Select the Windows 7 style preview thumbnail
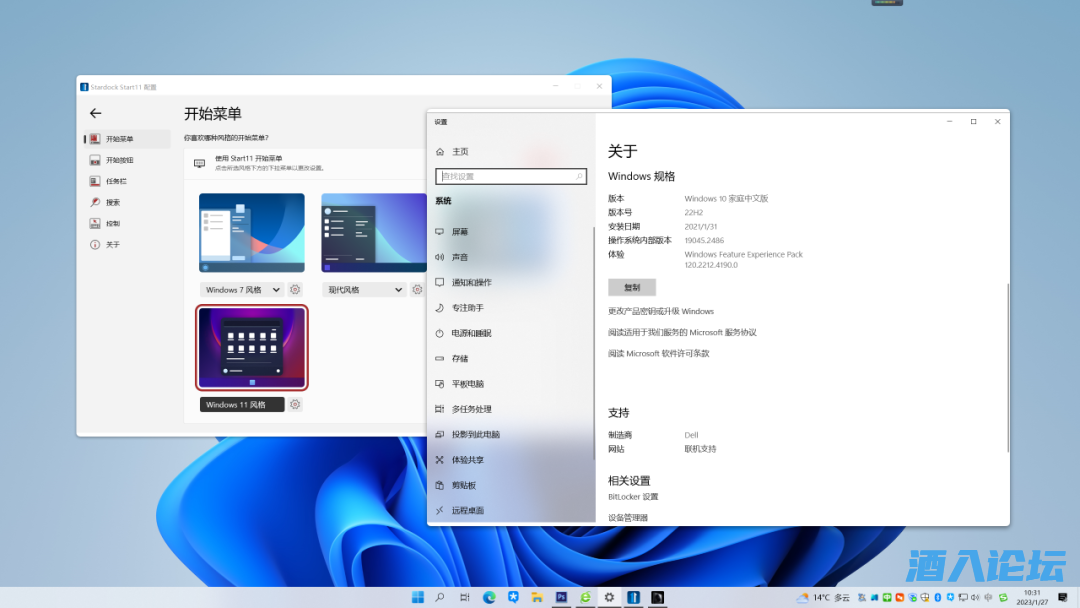 [x=252, y=233]
